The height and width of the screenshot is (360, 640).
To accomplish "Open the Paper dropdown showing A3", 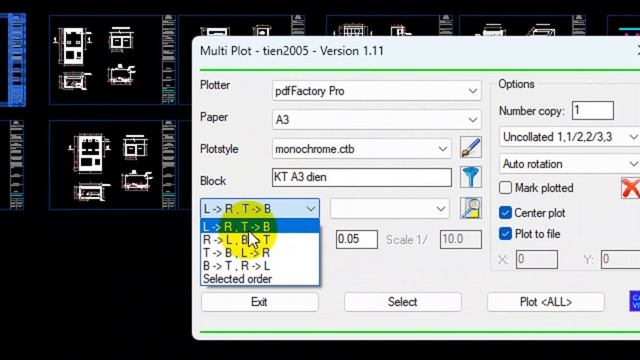I will coord(377,120).
